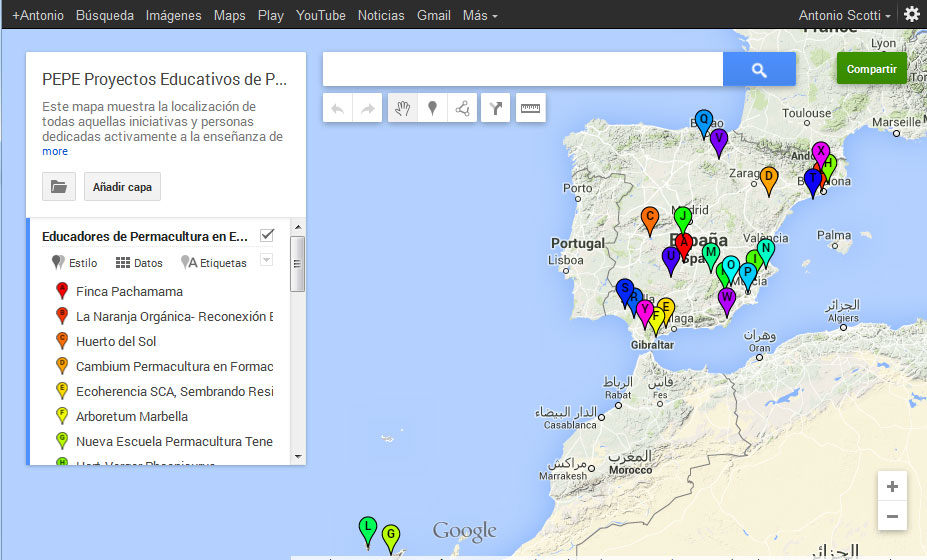Toggle Educadores de Permacultura layer checkbox
Viewport: 927px width, 560px height.
pos(267,235)
